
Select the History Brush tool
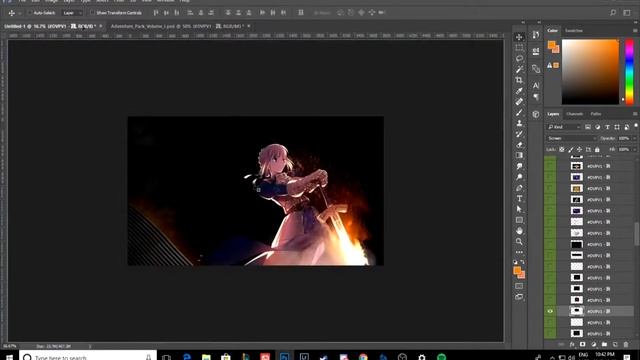[519, 134]
